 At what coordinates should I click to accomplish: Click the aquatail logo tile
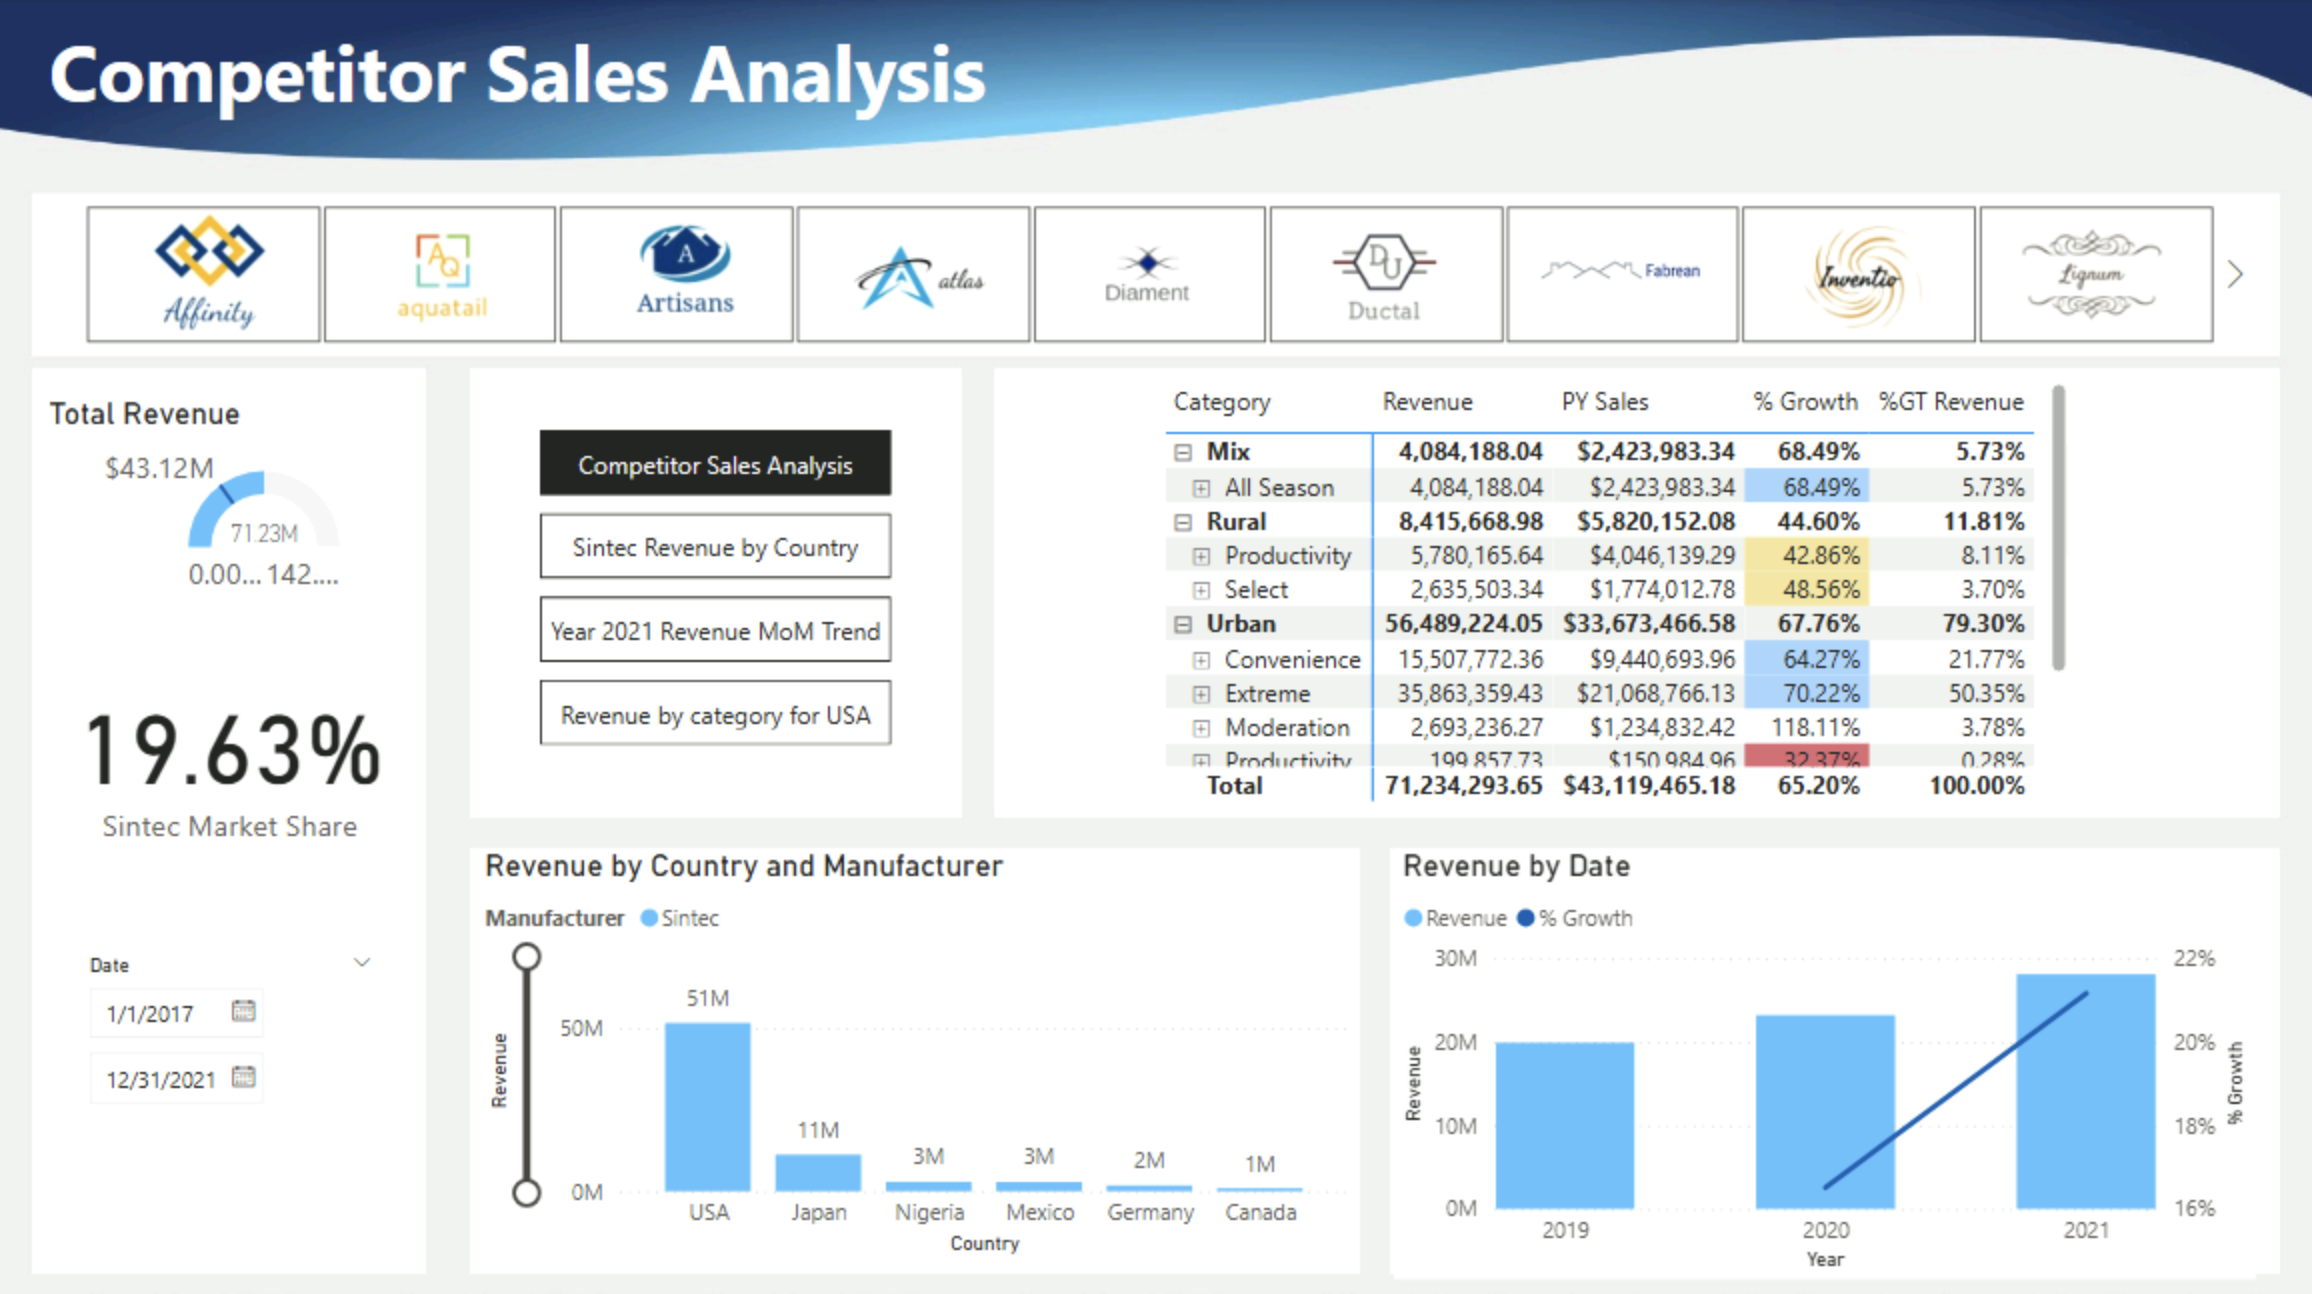click(x=440, y=273)
